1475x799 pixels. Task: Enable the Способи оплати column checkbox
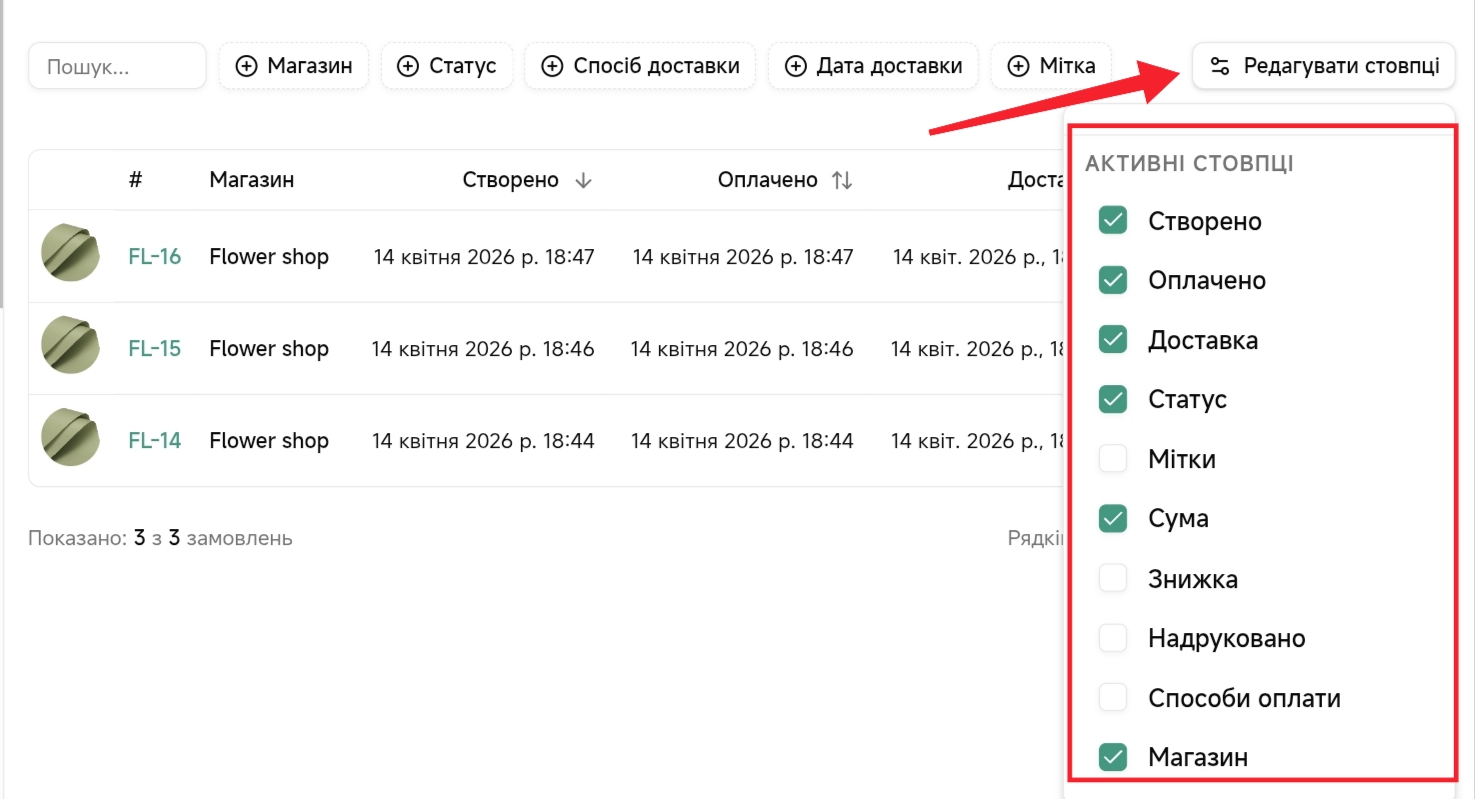tap(1113, 697)
